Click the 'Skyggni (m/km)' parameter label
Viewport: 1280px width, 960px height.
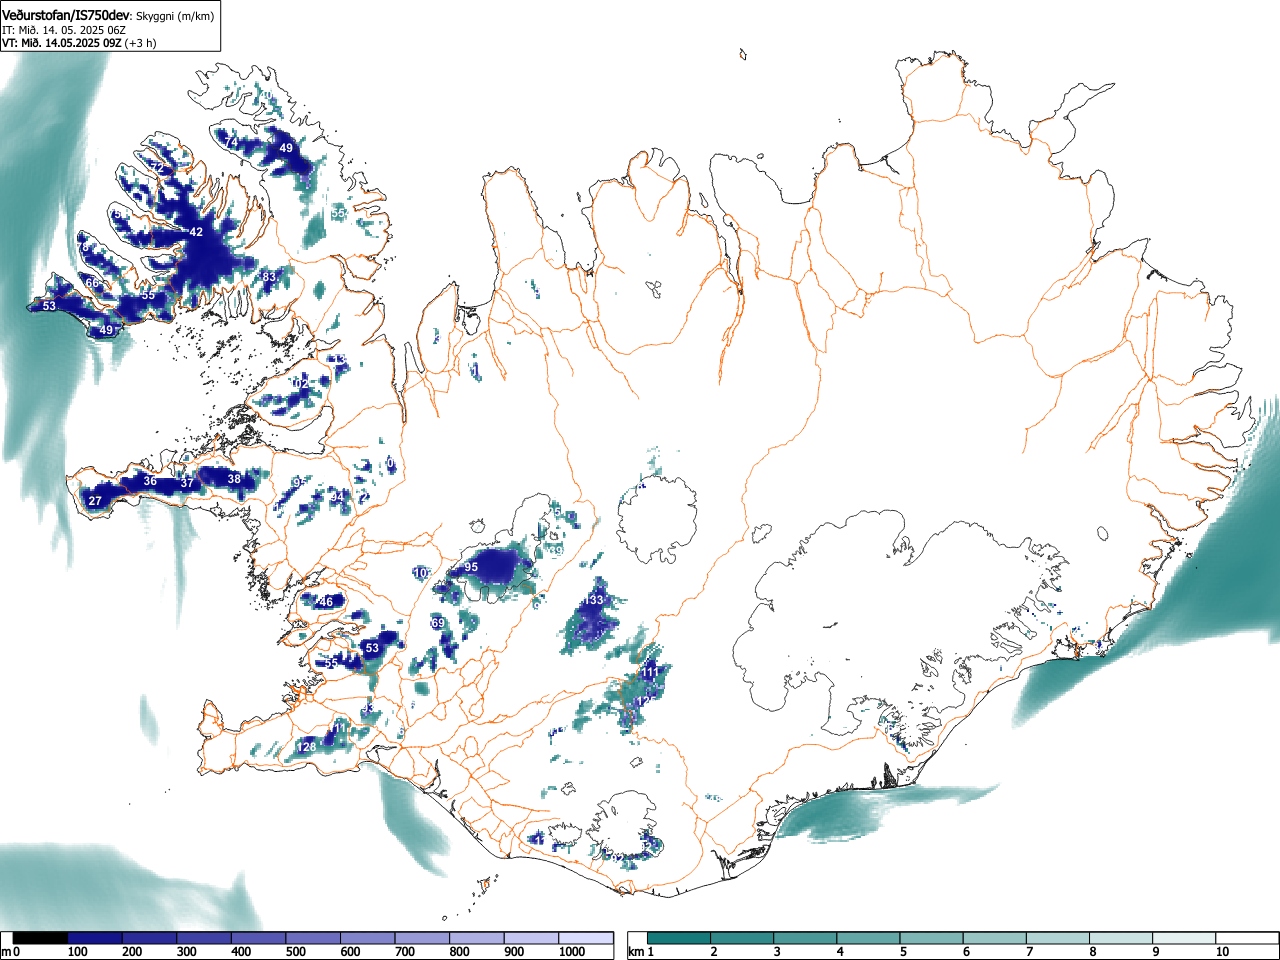tap(175, 16)
